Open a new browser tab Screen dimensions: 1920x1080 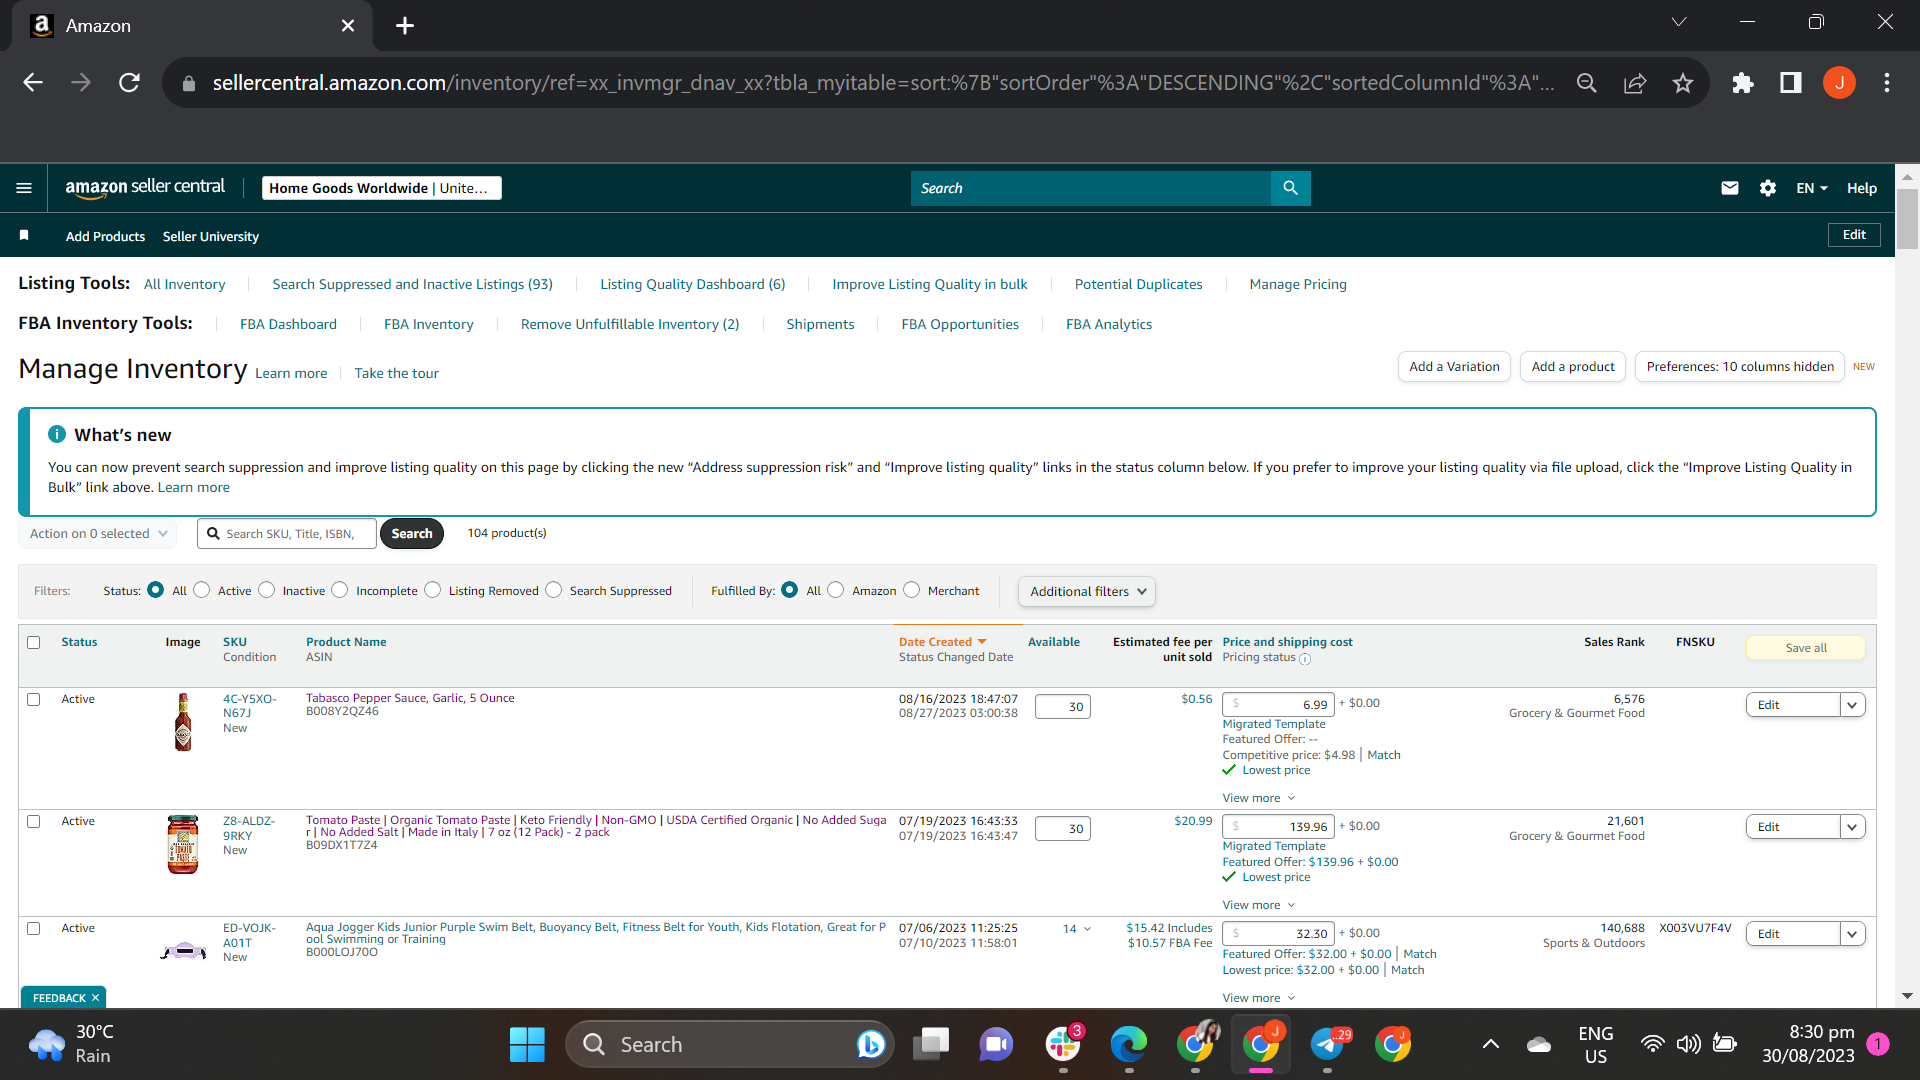(x=405, y=26)
